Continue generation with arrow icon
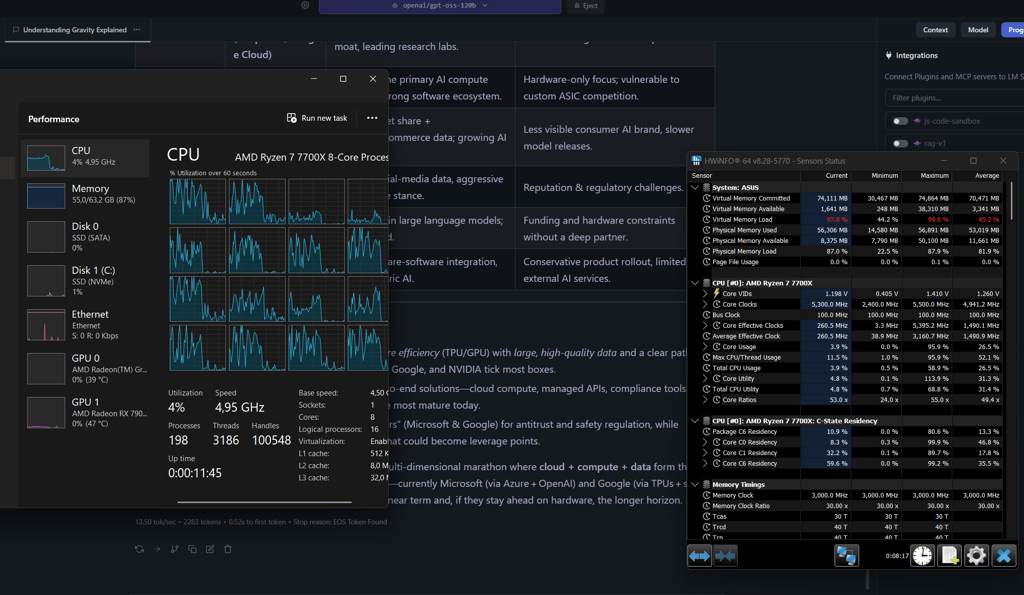The image size is (1024, 595). pyautogui.click(x=157, y=549)
